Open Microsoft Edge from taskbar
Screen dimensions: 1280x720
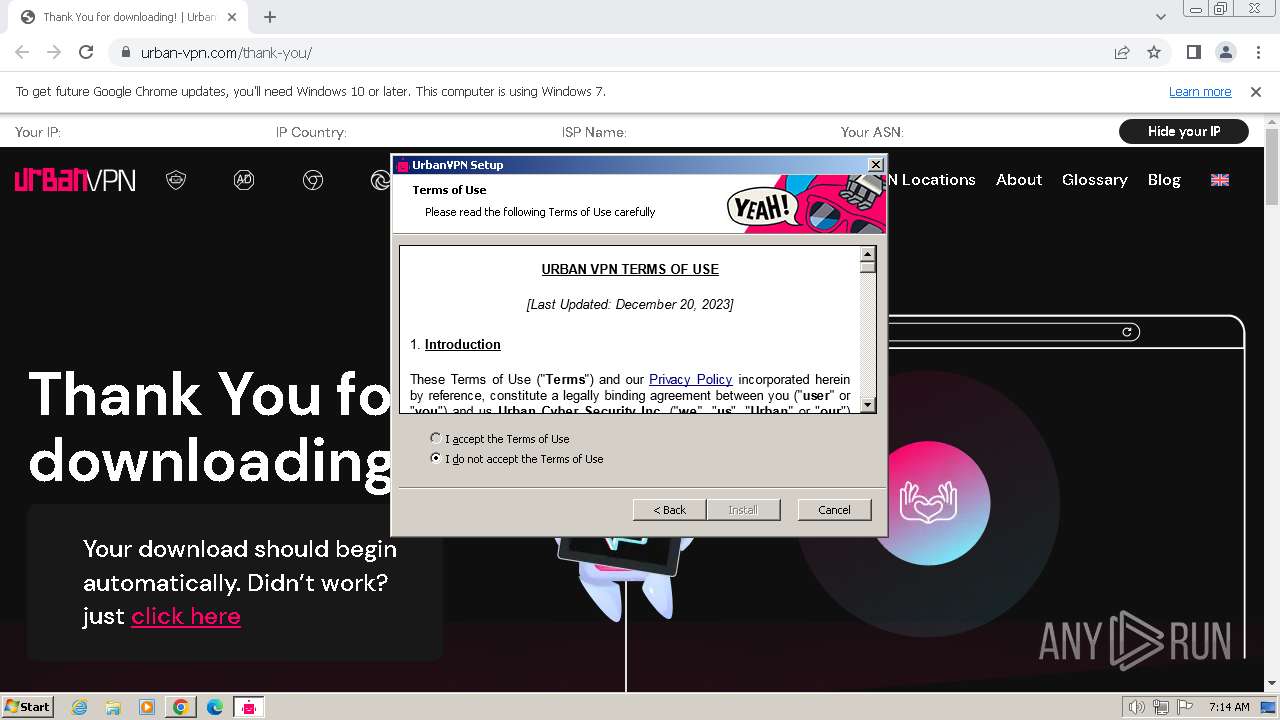tap(215, 707)
